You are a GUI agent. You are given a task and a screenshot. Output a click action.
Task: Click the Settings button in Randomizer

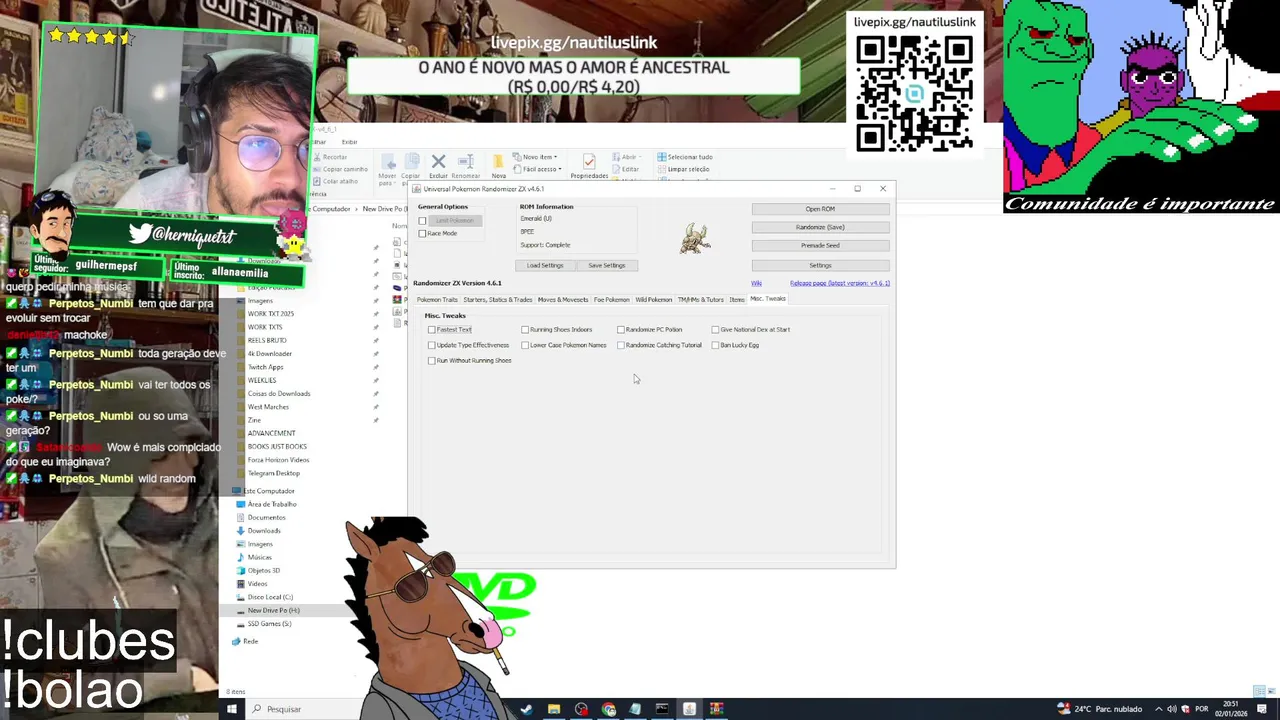pyautogui.click(x=820, y=265)
